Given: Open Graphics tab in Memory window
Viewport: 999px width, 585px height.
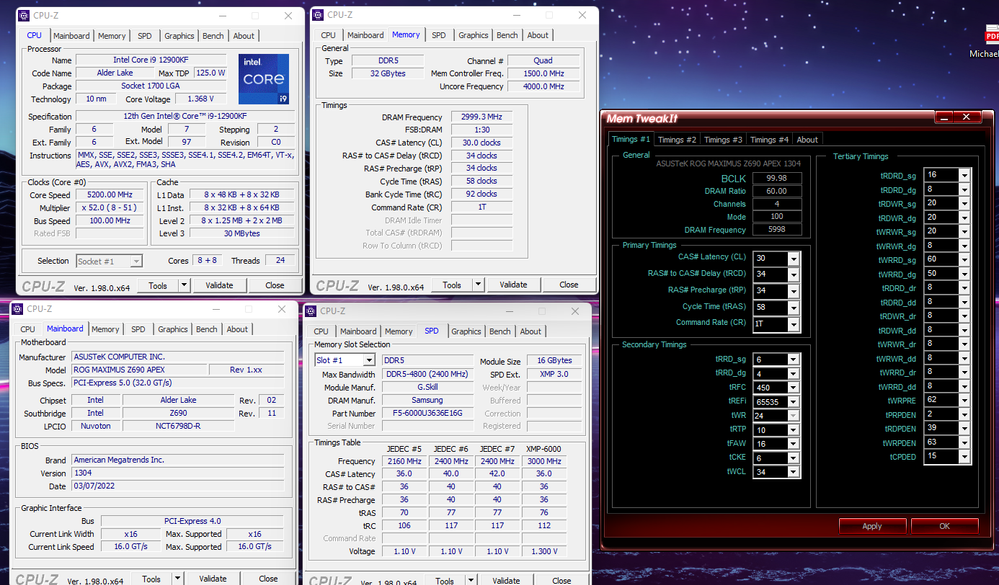Looking at the screenshot, I should (473, 35).
